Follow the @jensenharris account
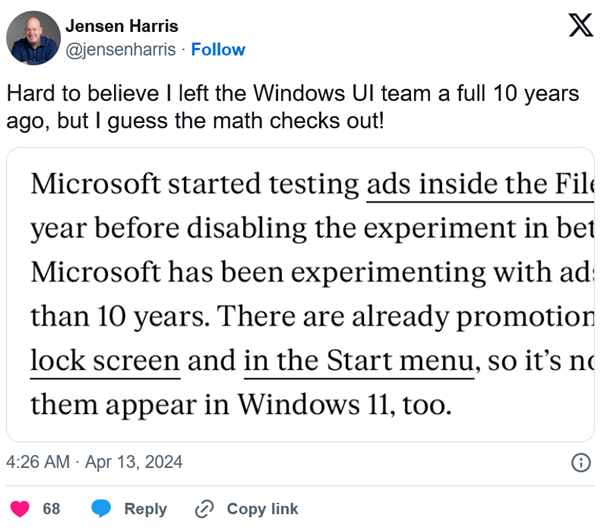The image size is (600, 530). pos(218,50)
